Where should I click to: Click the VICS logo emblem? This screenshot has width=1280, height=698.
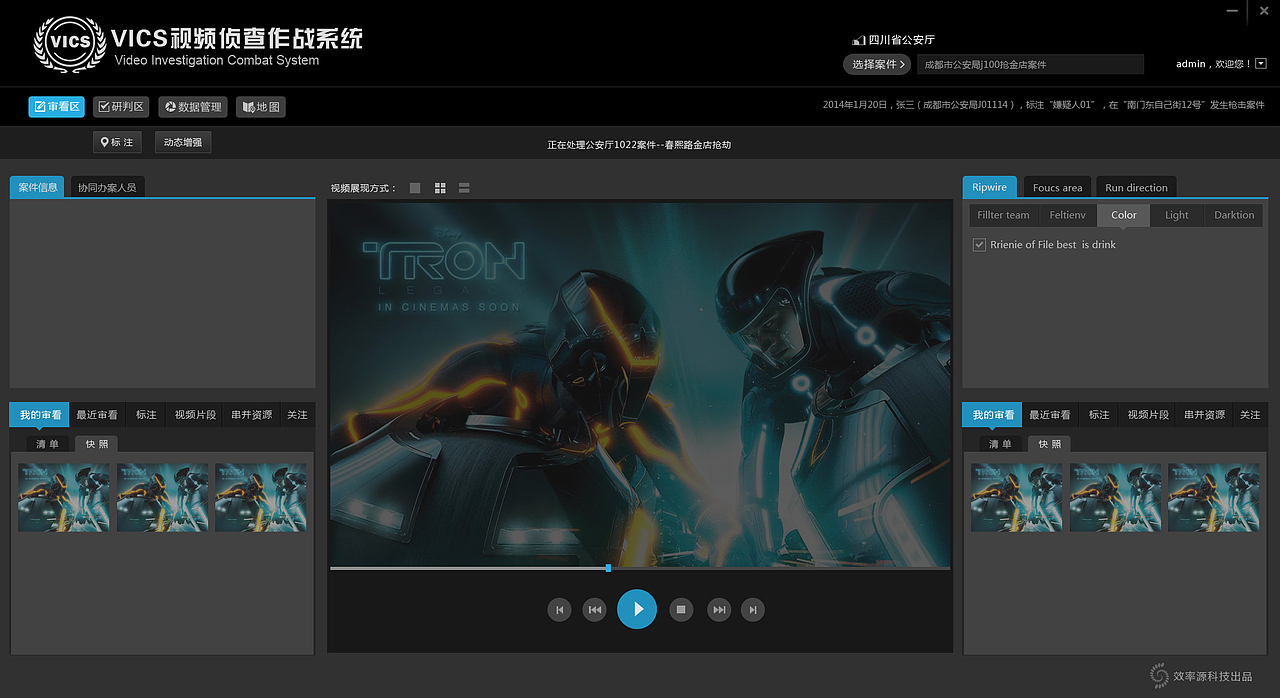click(x=70, y=44)
